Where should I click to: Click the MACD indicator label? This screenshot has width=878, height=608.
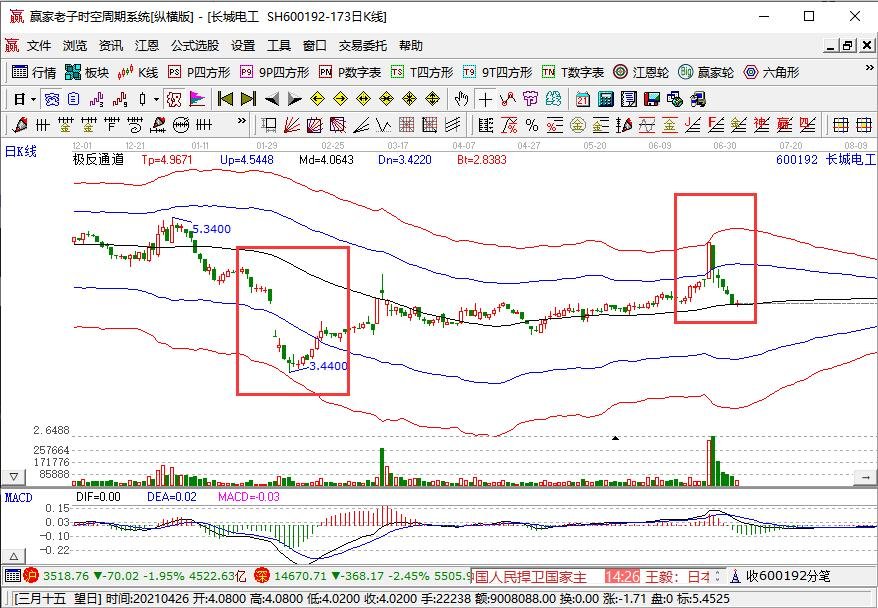18,497
